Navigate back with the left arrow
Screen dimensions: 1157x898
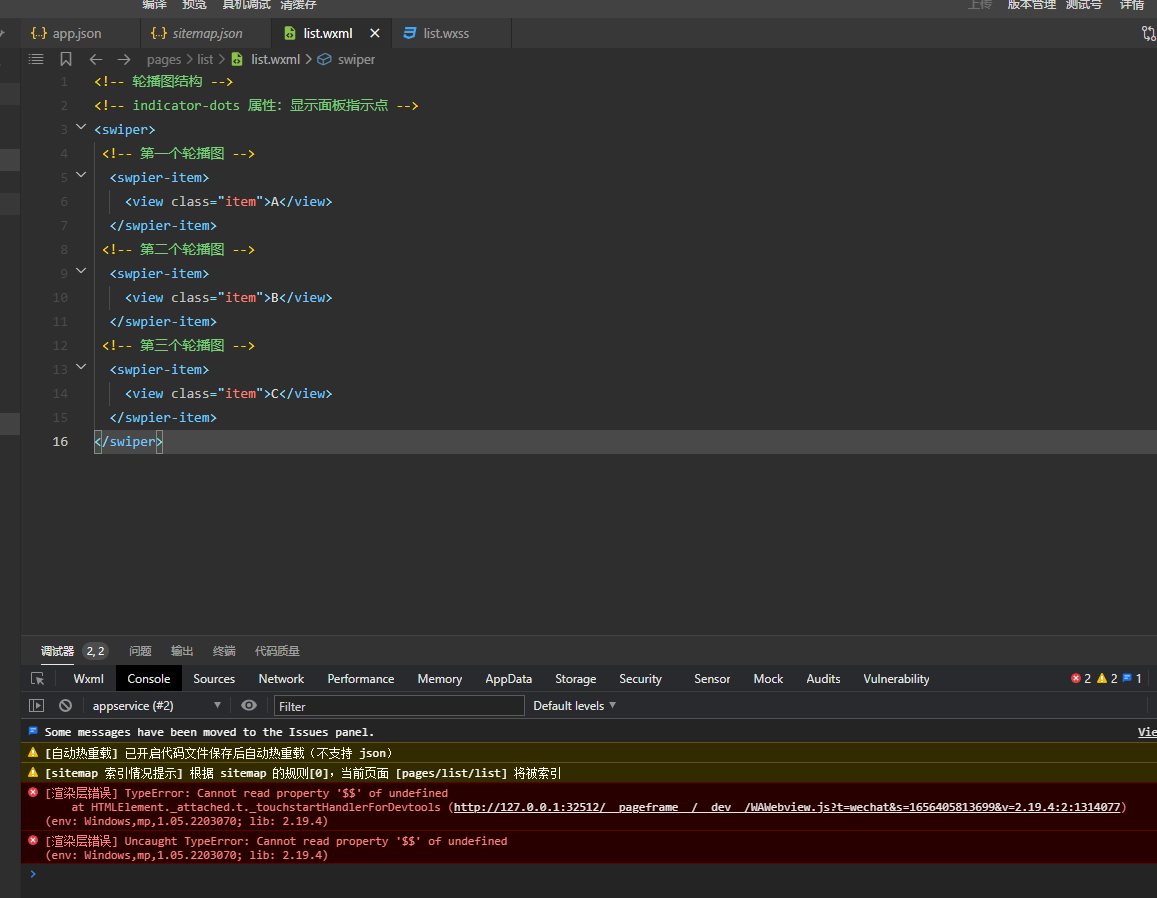click(96, 59)
